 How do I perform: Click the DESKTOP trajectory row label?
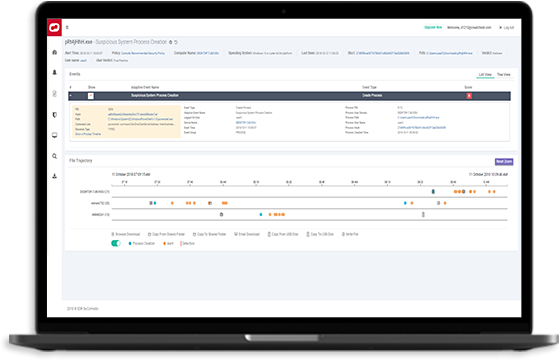[x=94, y=192]
